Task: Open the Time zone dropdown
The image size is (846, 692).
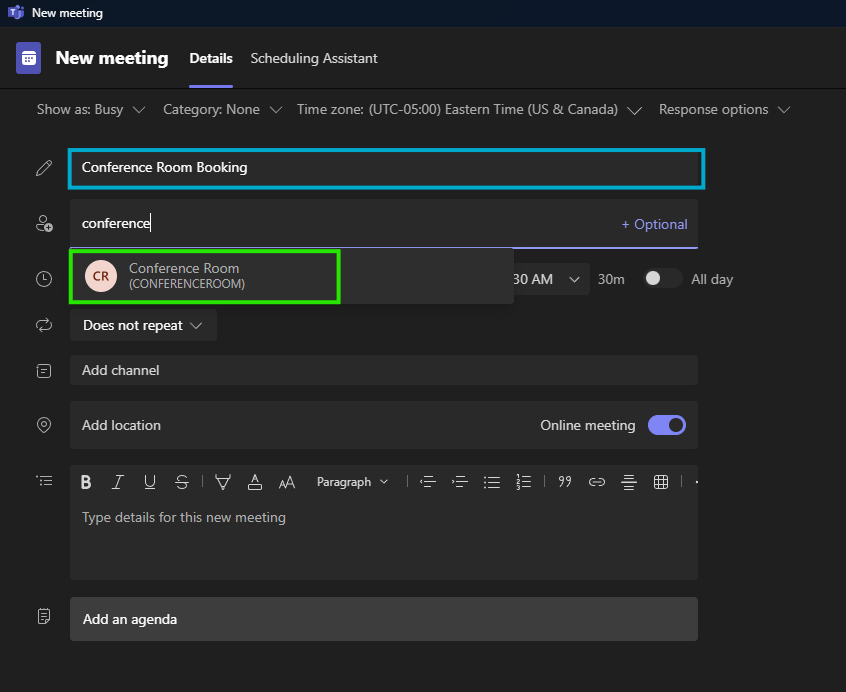Action: click(x=469, y=109)
